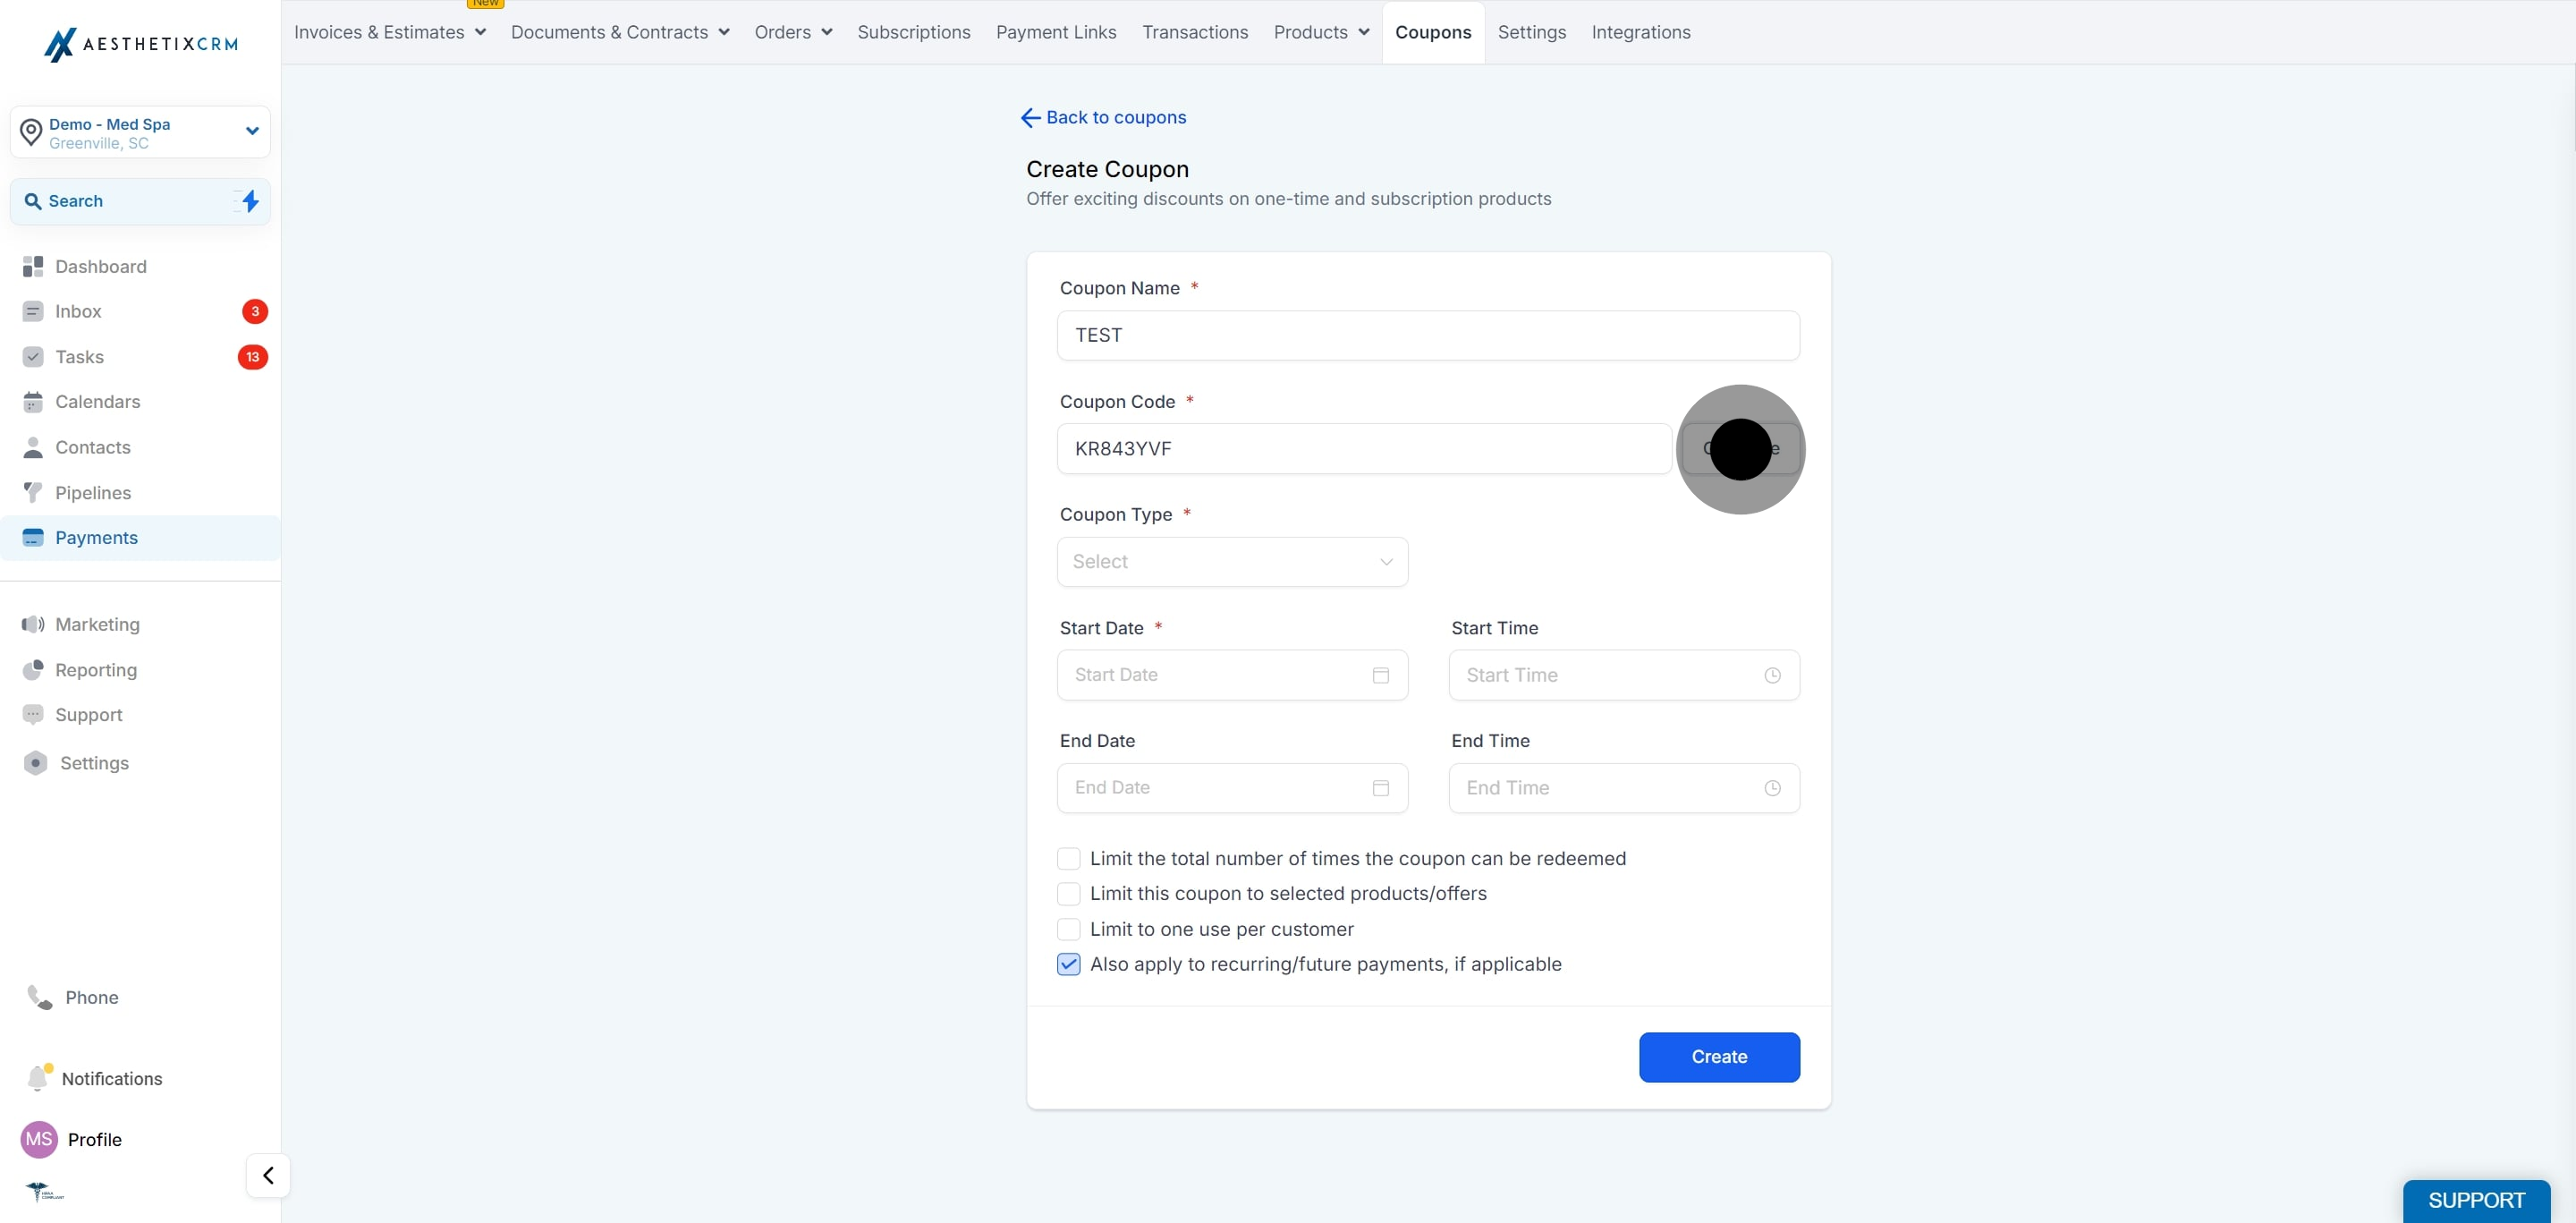Viewport: 2576px width, 1223px height.
Task: Enable limit total number of redemptions checkbox
Action: [x=1068, y=859]
